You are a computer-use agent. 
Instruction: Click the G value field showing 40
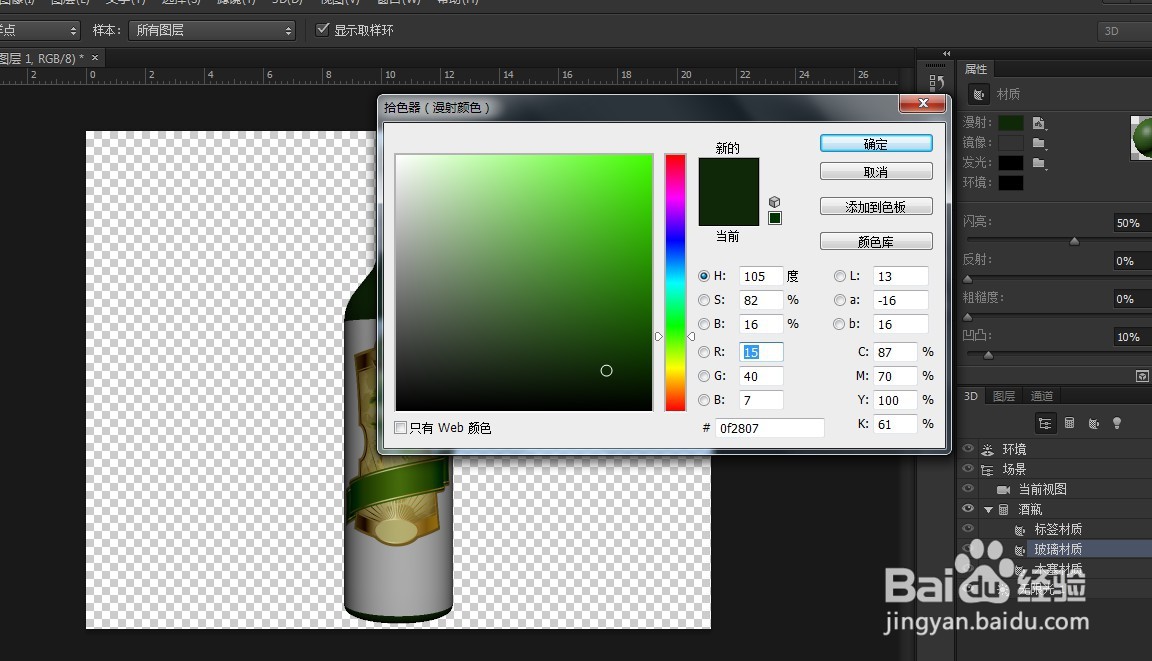[760, 376]
